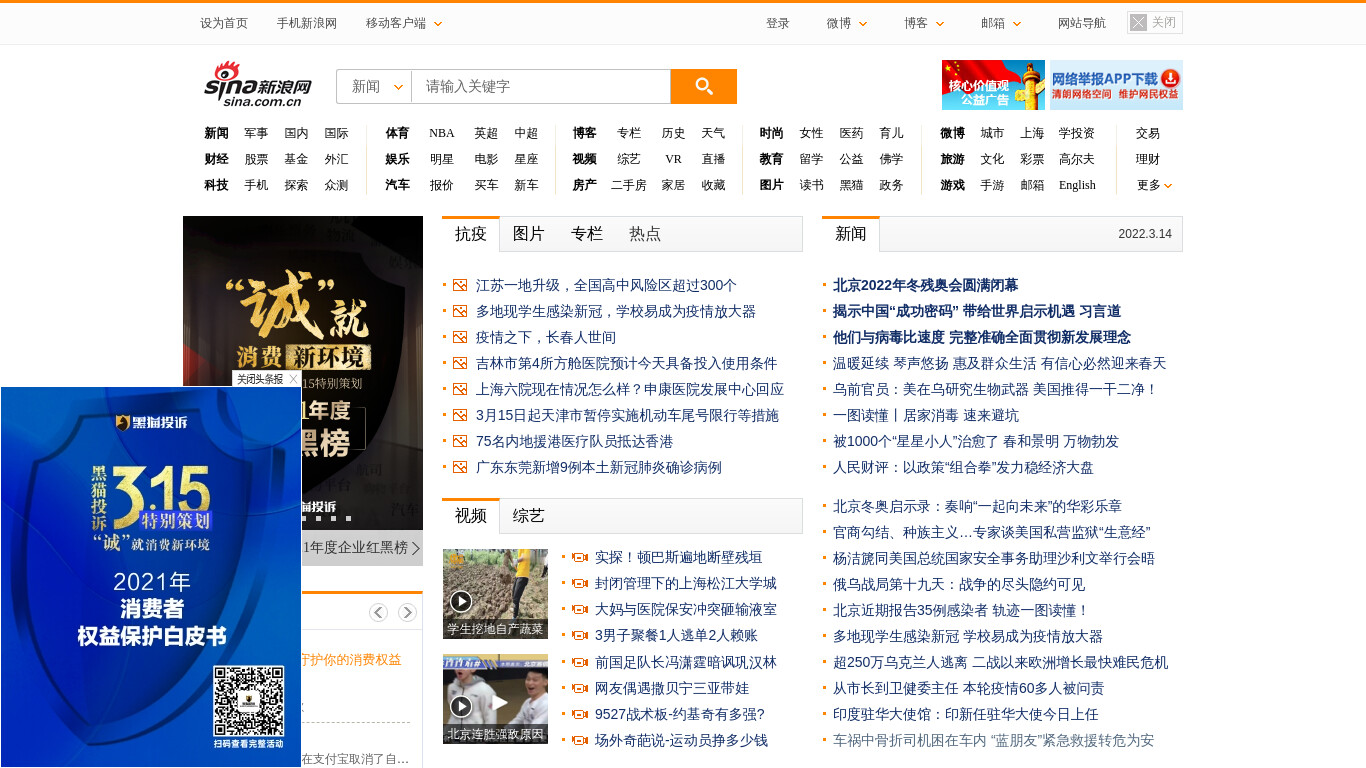Image resolution: width=1366 pixels, height=768 pixels.
Task: Click the 登录 login link
Action: coord(778,23)
